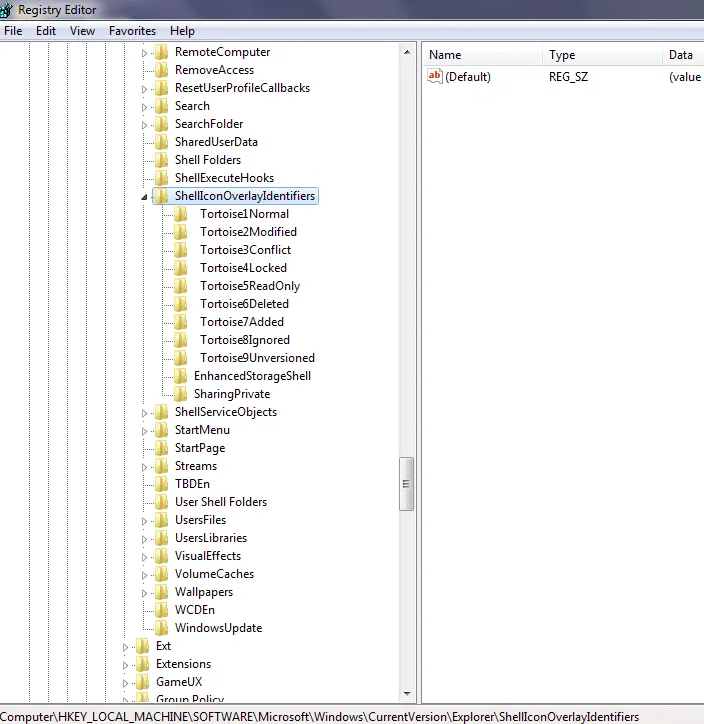Select the Tortoise1Normal key label
704x724 pixels.
244,214
